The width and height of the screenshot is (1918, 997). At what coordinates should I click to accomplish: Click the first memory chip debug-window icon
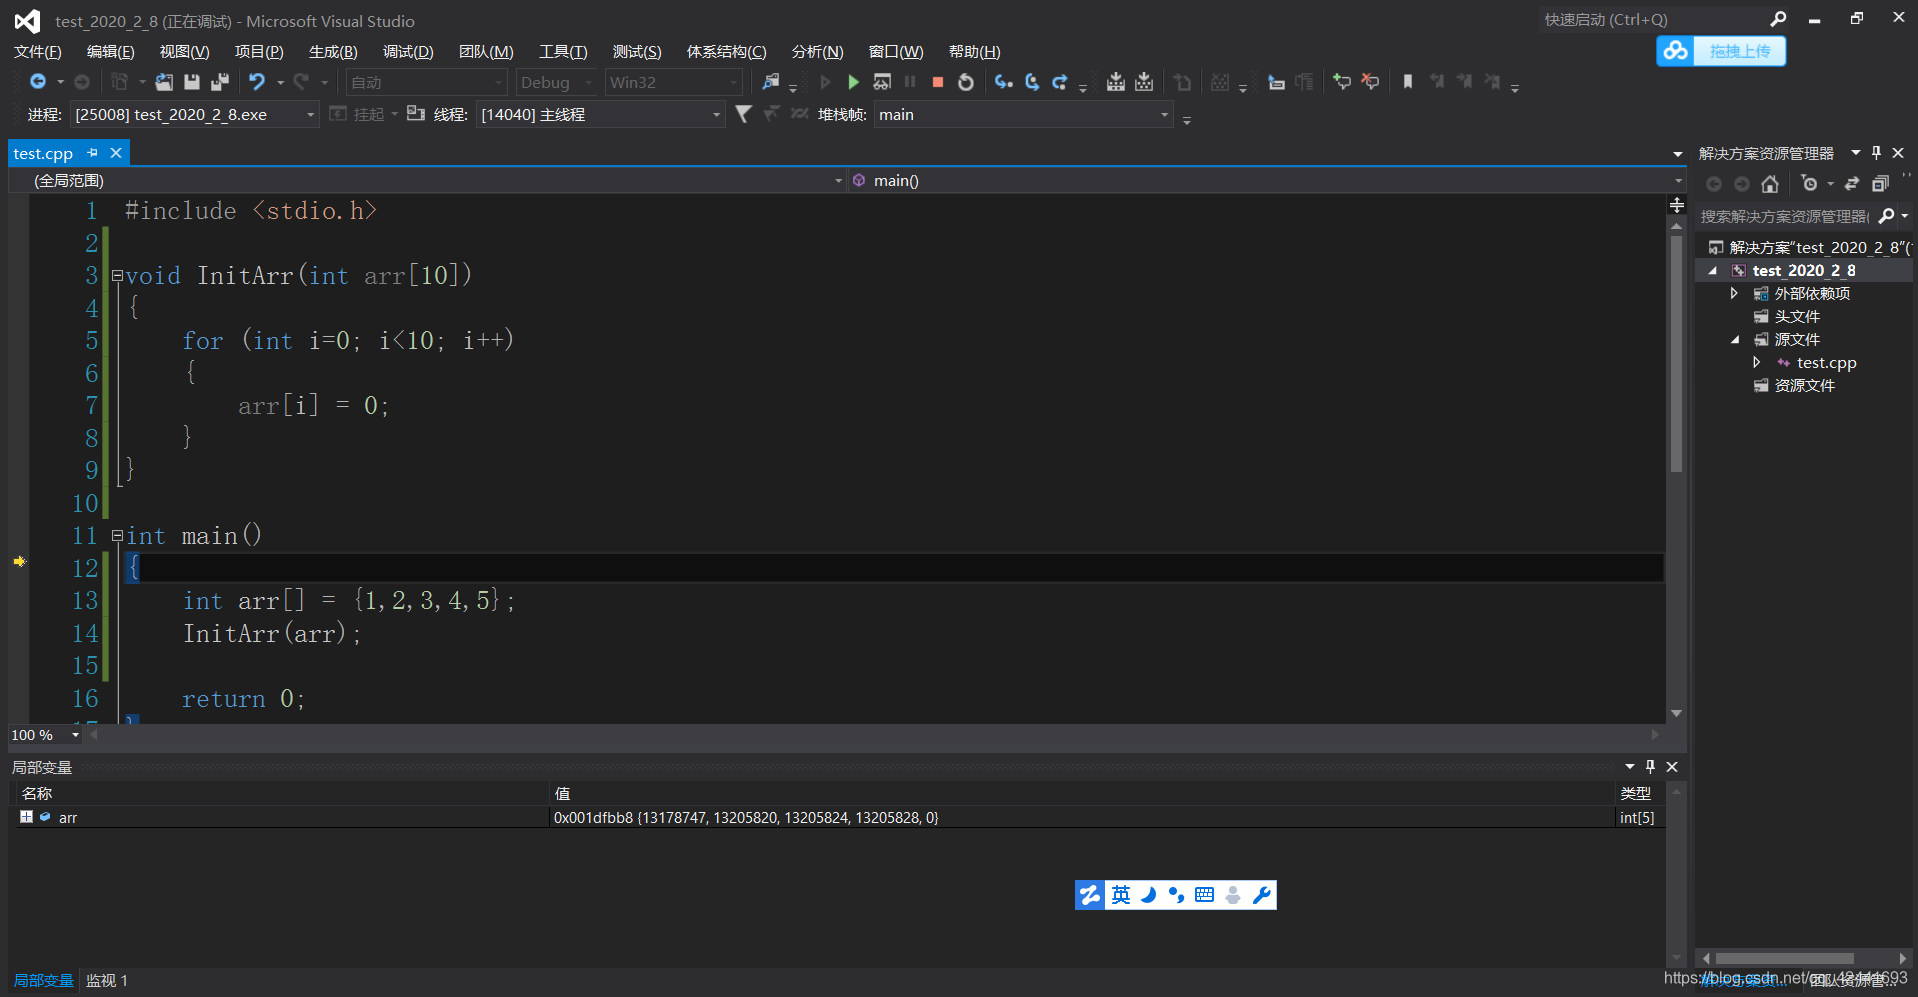pyautogui.click(x=1116, y=82)
